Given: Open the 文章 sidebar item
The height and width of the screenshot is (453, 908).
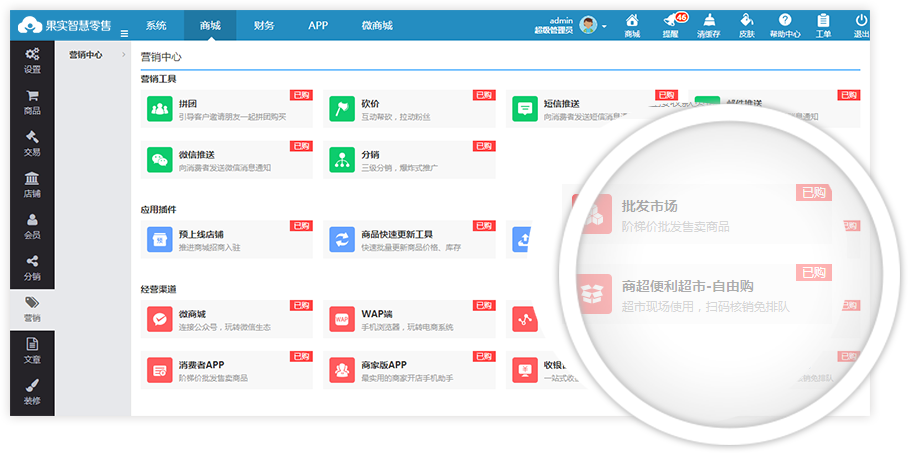Looking at the screenshot, I should point(32,351).
